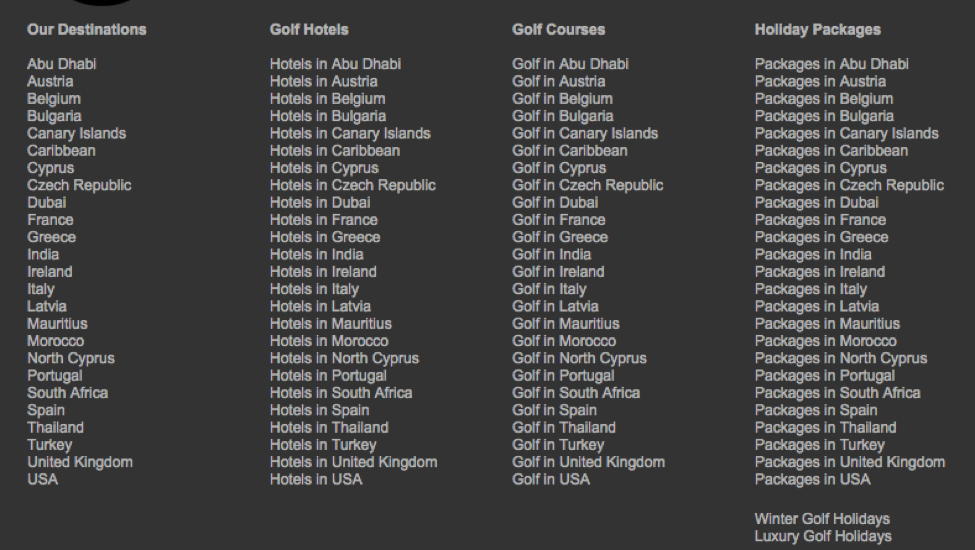Open Golf in Bulgaria link
The width and height of the screenshot is (975, 550).
(x=560, y=116)
